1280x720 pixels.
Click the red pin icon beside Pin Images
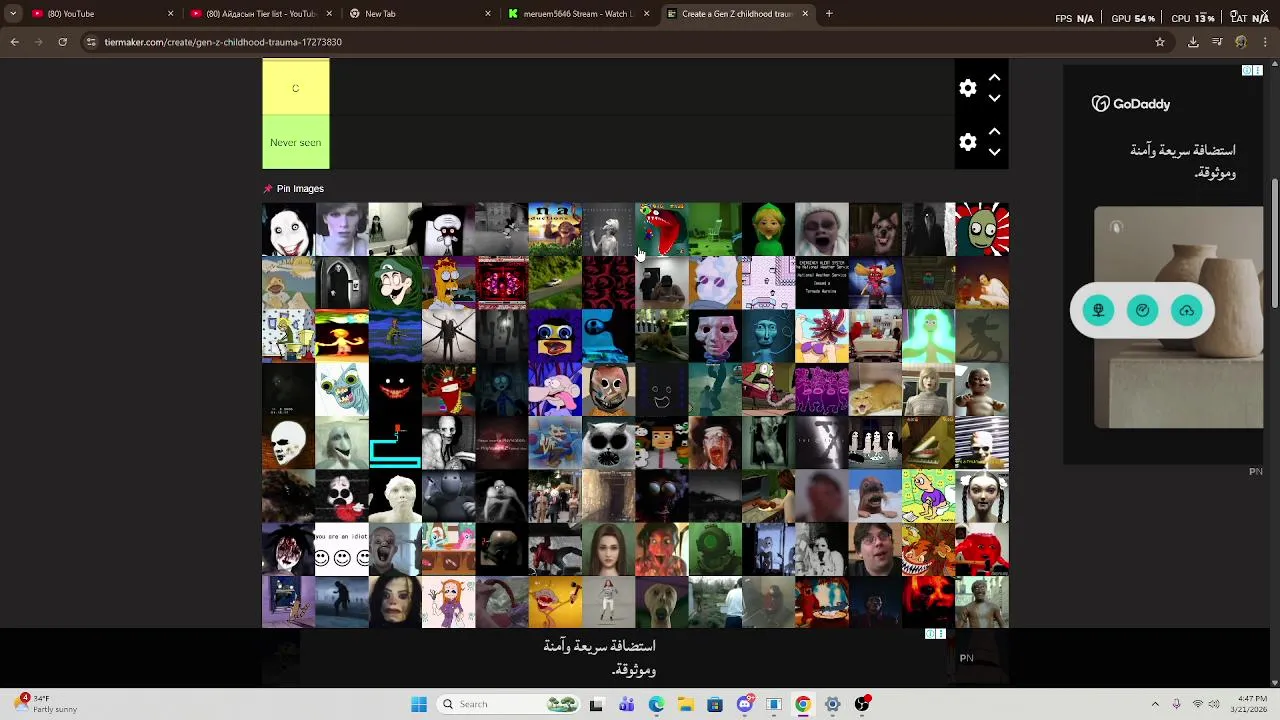(x=267, y=188)
